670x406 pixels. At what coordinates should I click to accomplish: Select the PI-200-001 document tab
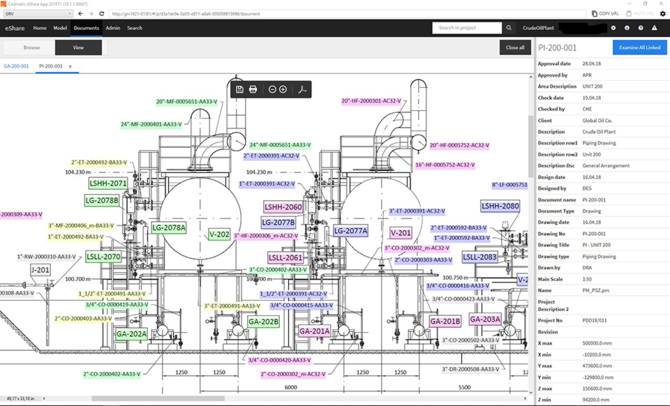point(50,66)
